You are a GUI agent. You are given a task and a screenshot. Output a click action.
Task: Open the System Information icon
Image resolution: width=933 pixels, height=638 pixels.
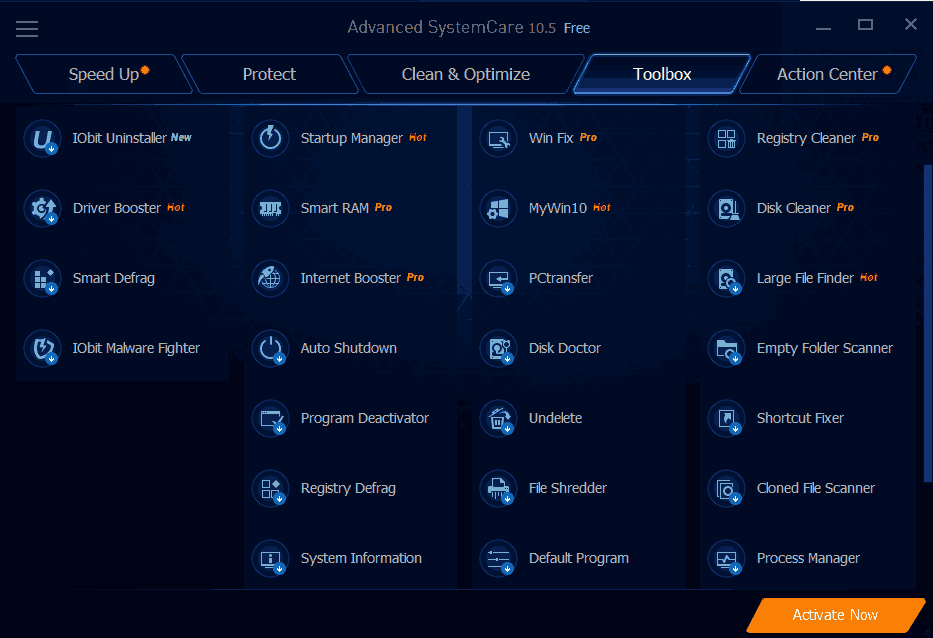click(x=271, y=558)
